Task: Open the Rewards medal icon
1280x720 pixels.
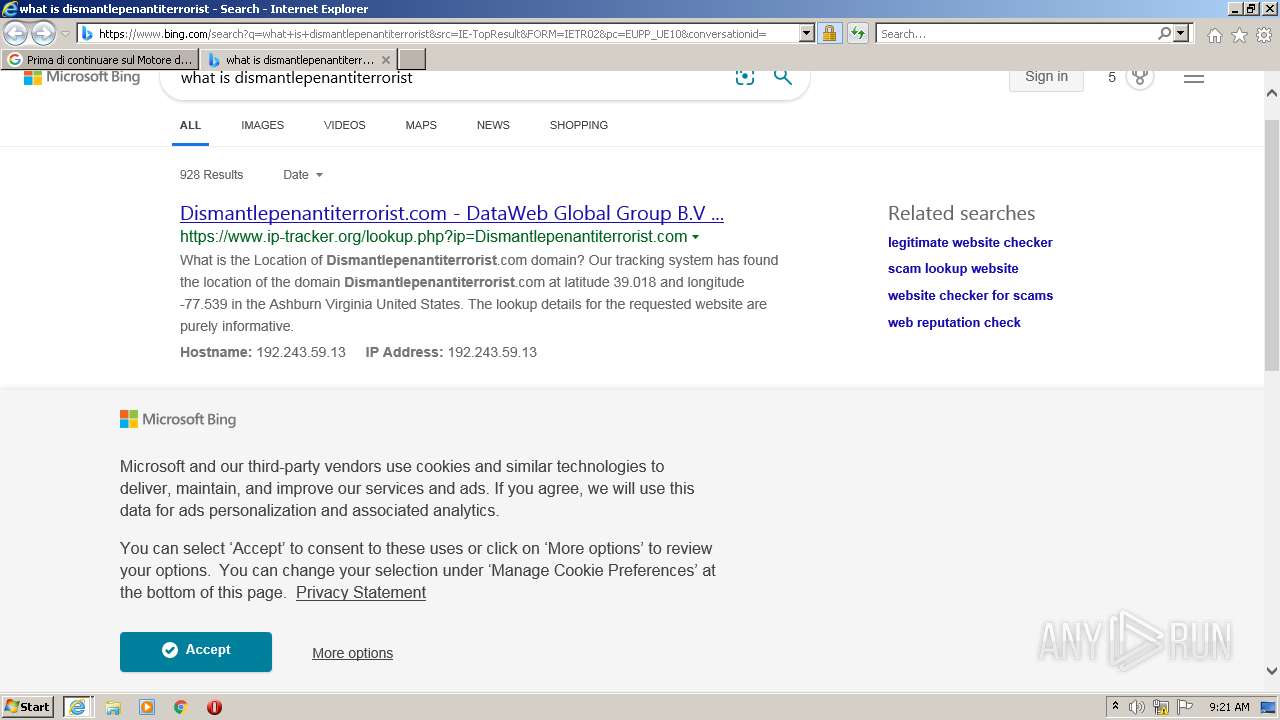Action: pyautogui.click(x=1140, y=77)
